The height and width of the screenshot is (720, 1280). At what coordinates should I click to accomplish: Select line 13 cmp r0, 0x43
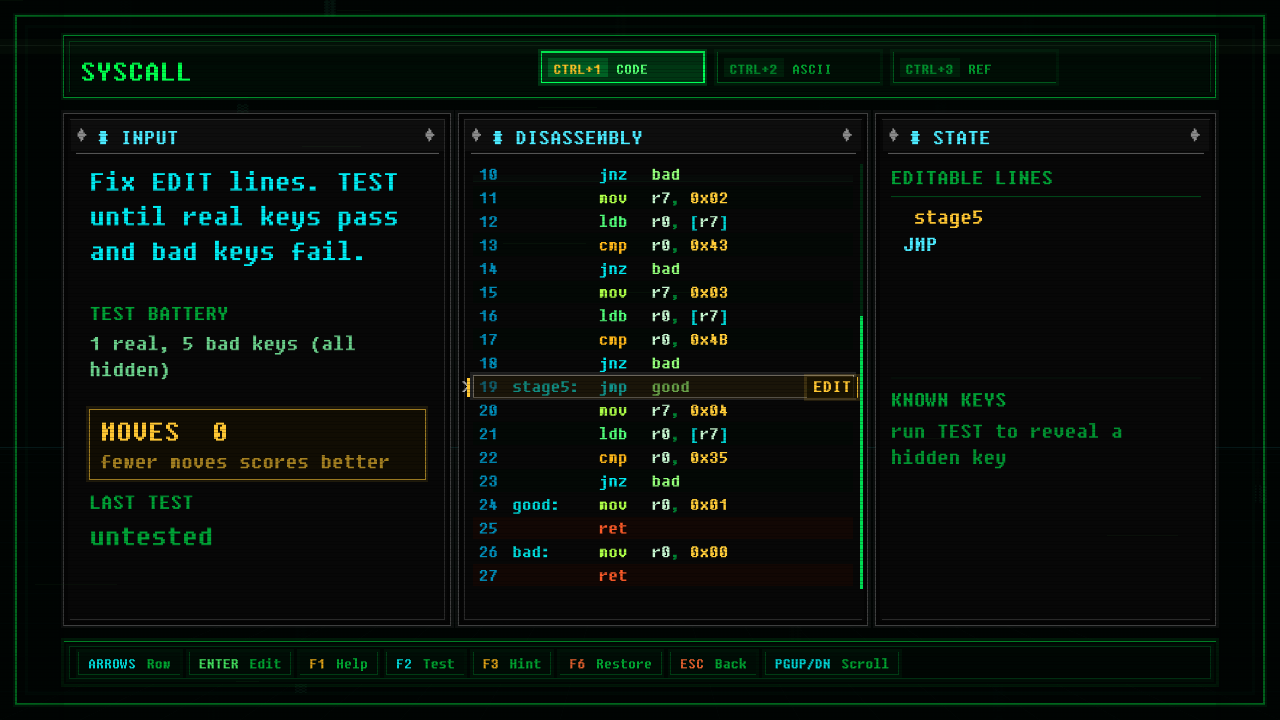pyautogui.click(x=664, y=245)
